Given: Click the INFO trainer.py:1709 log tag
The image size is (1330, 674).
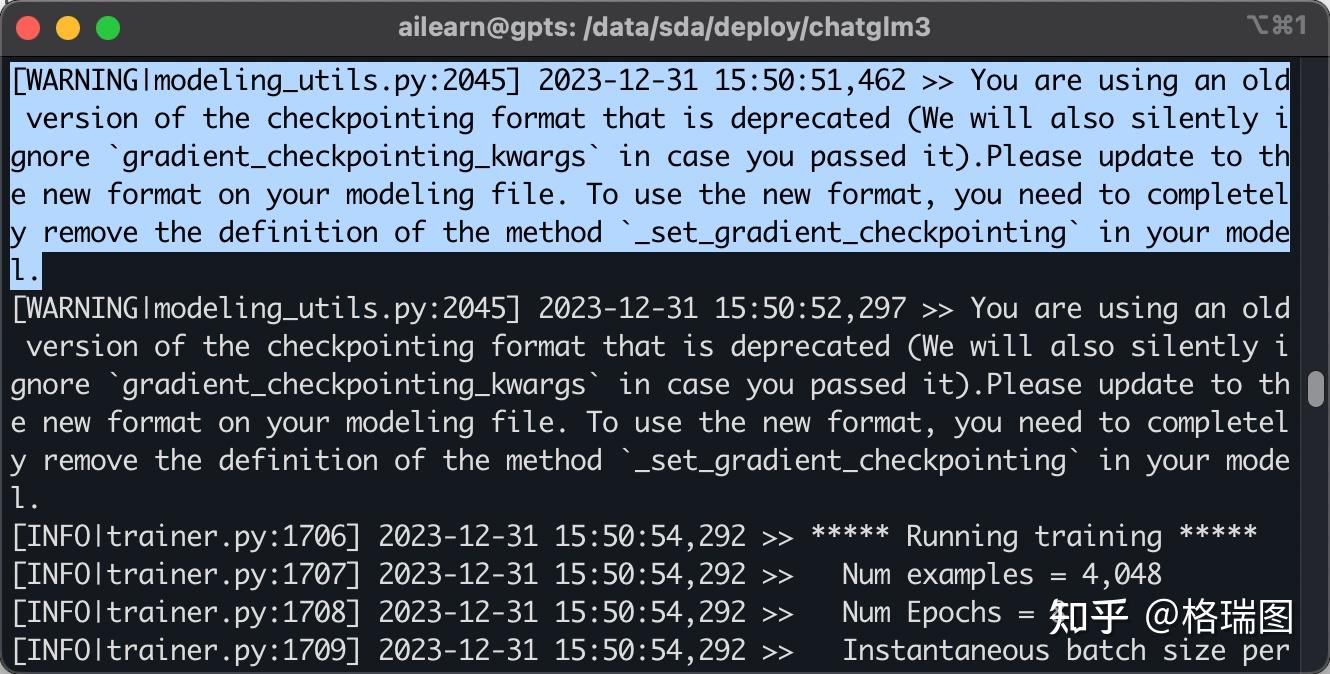Looking at the screenshot, I should tap(186, 650).
